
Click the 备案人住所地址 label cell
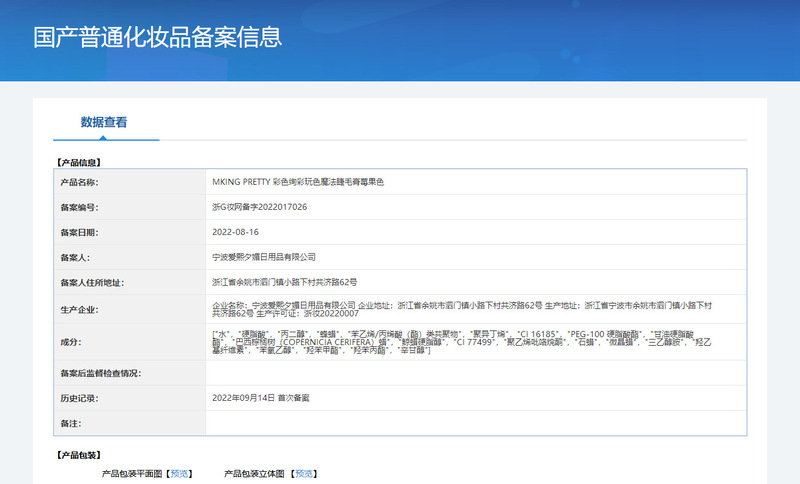pyautogui.click(x=130, y=282)
